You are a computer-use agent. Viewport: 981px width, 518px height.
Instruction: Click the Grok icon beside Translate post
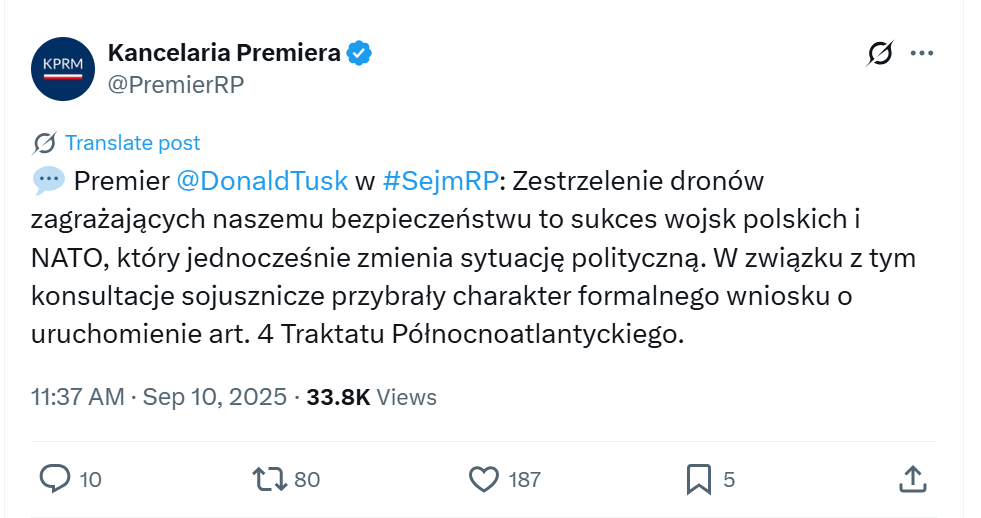45,143
